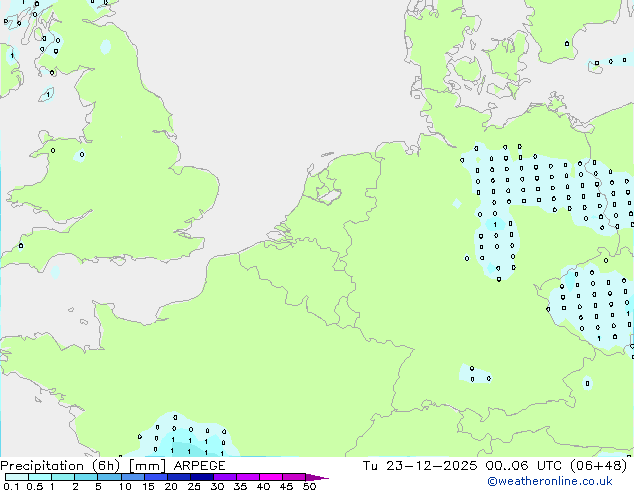634x490 pixels.
Task: Click the 25–30 mm dark navy legend box
Action: point(202,477)
